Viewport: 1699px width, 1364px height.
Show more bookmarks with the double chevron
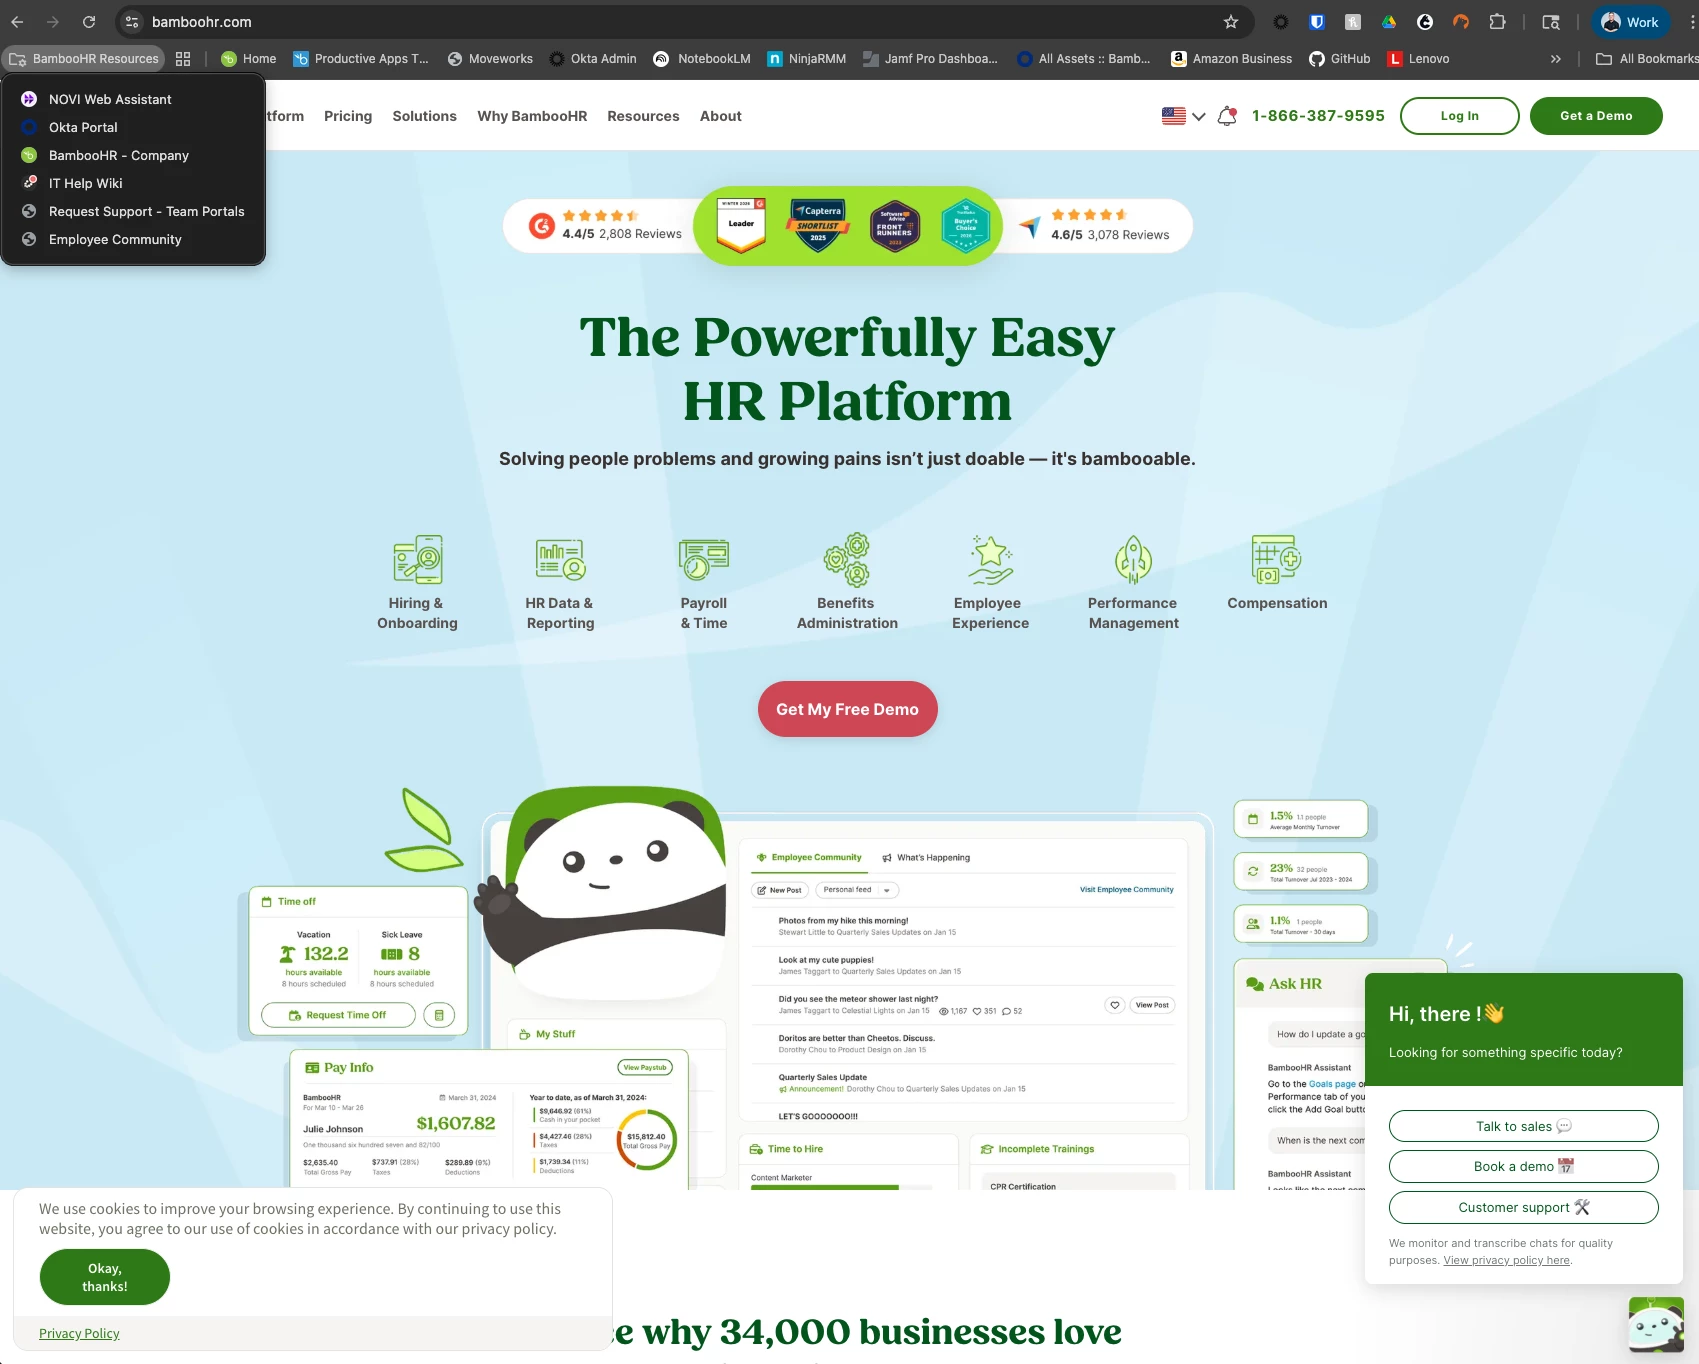[x=1555, y=59]
